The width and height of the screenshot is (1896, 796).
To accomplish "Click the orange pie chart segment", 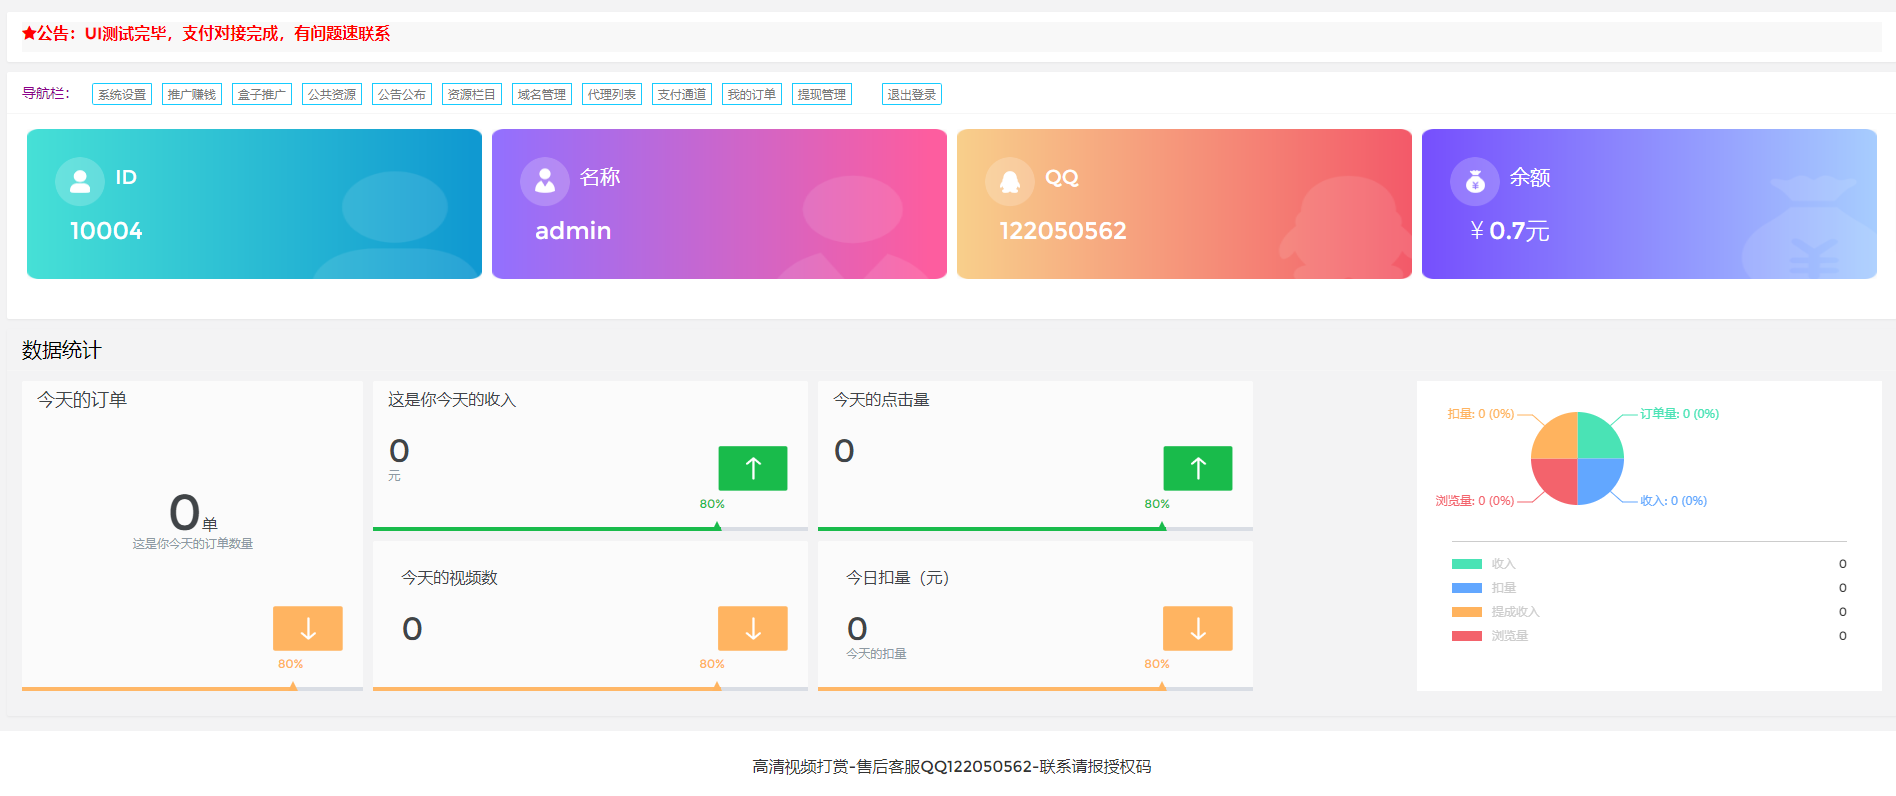I will [1558, 437].
